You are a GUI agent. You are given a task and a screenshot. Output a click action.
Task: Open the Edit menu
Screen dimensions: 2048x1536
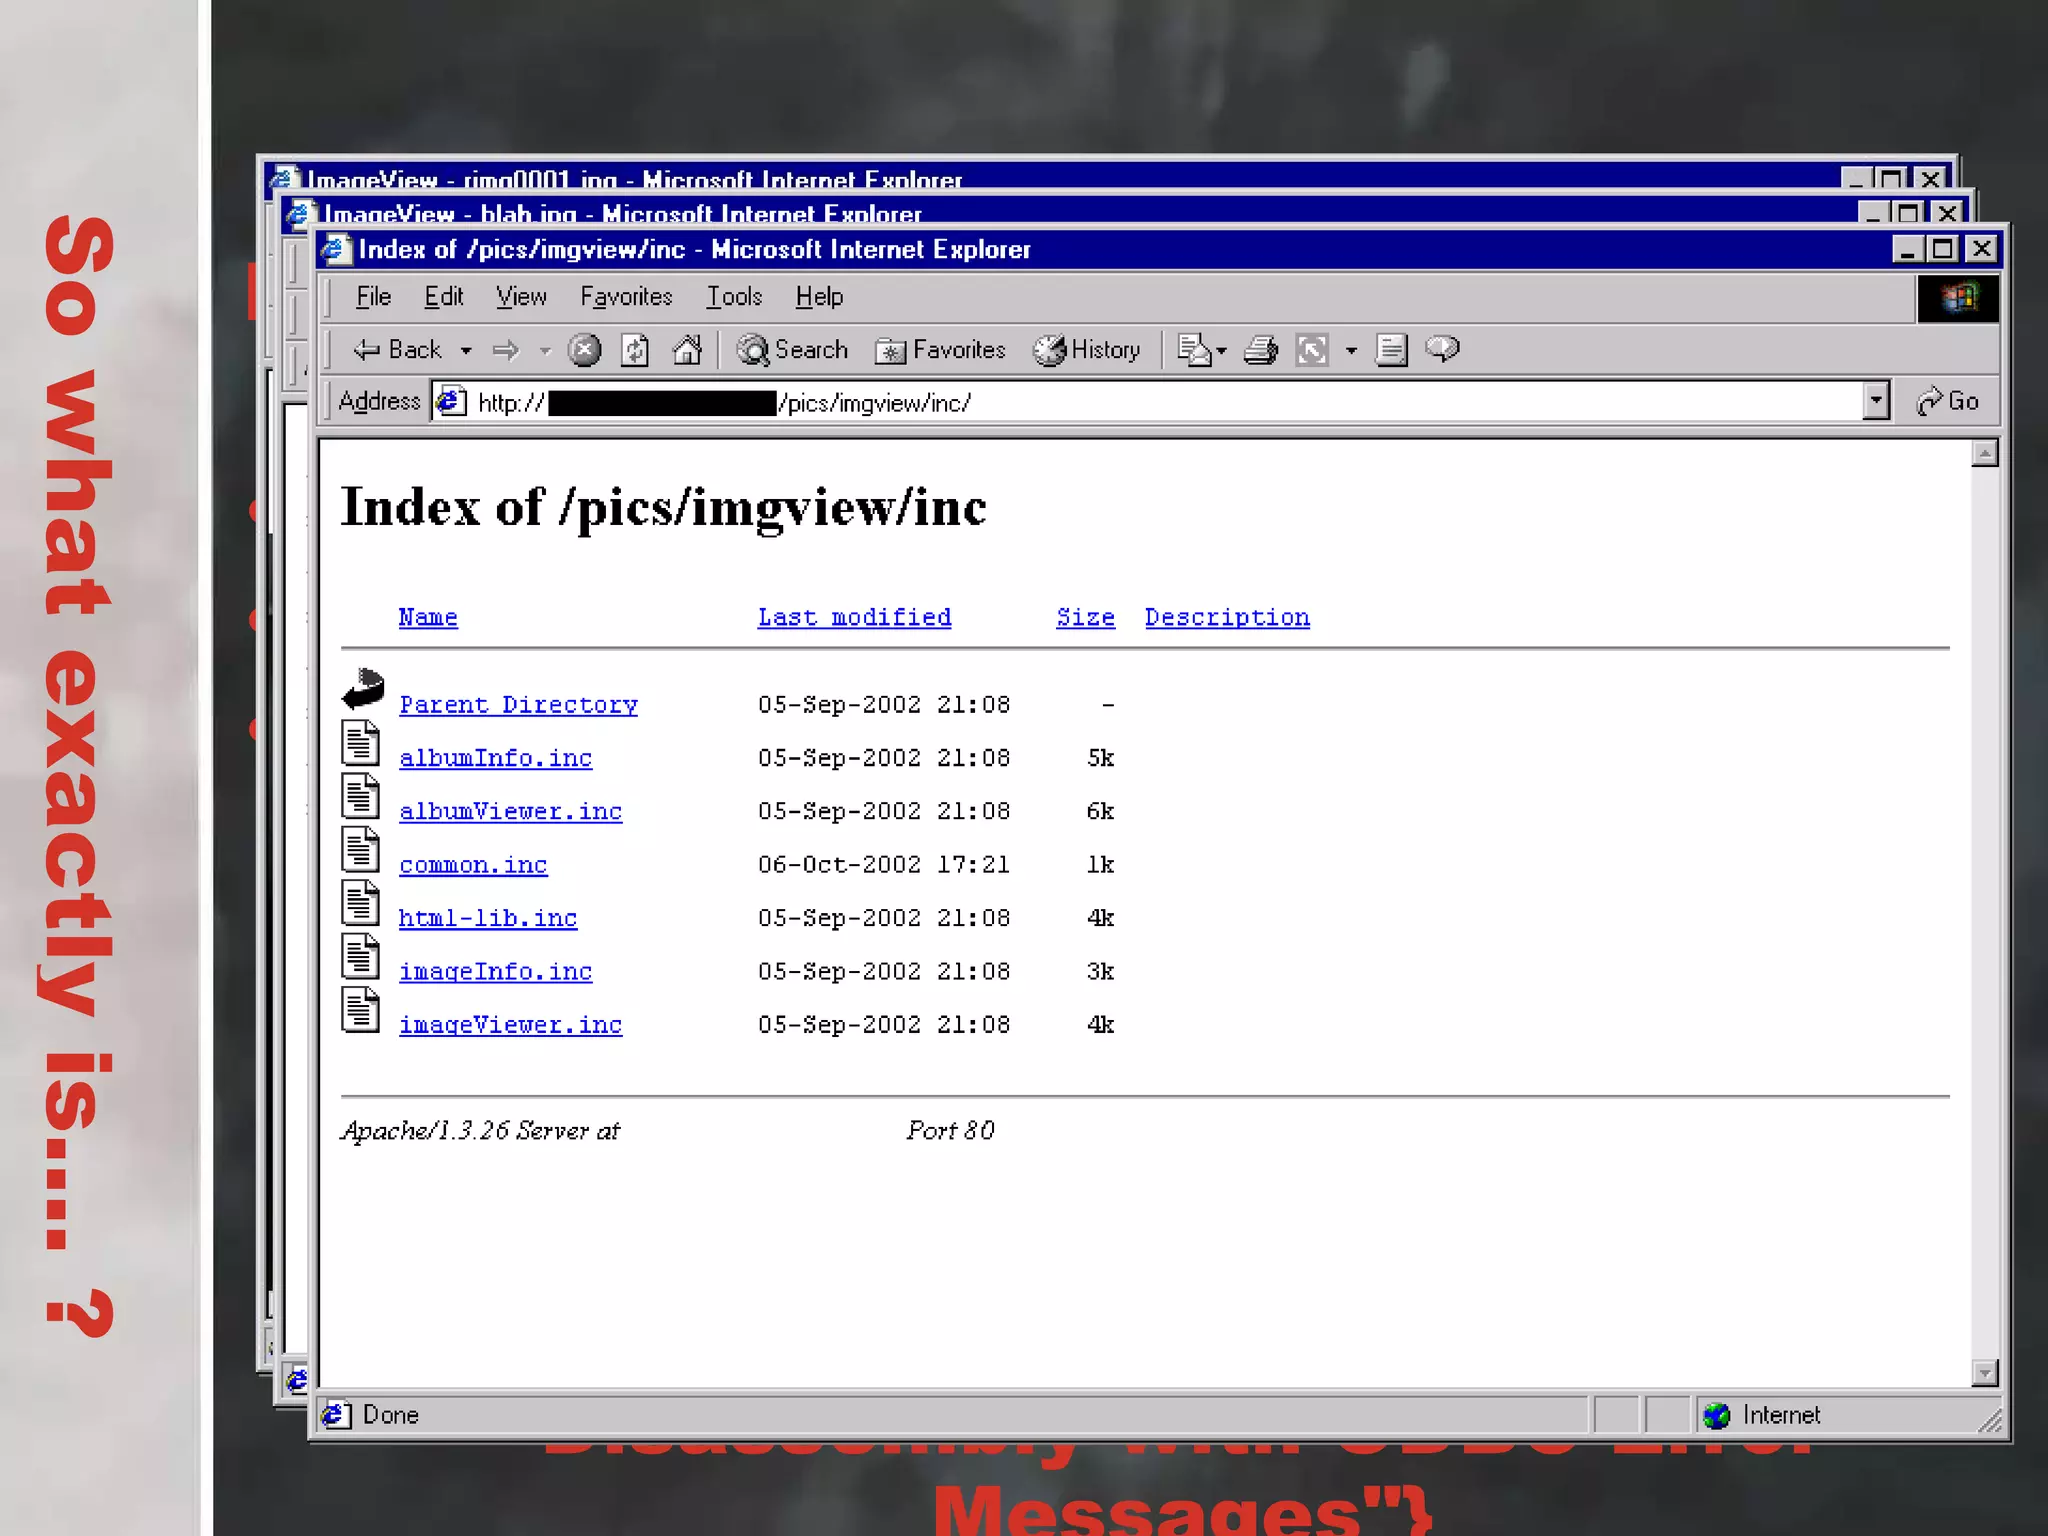pos(443,297)
